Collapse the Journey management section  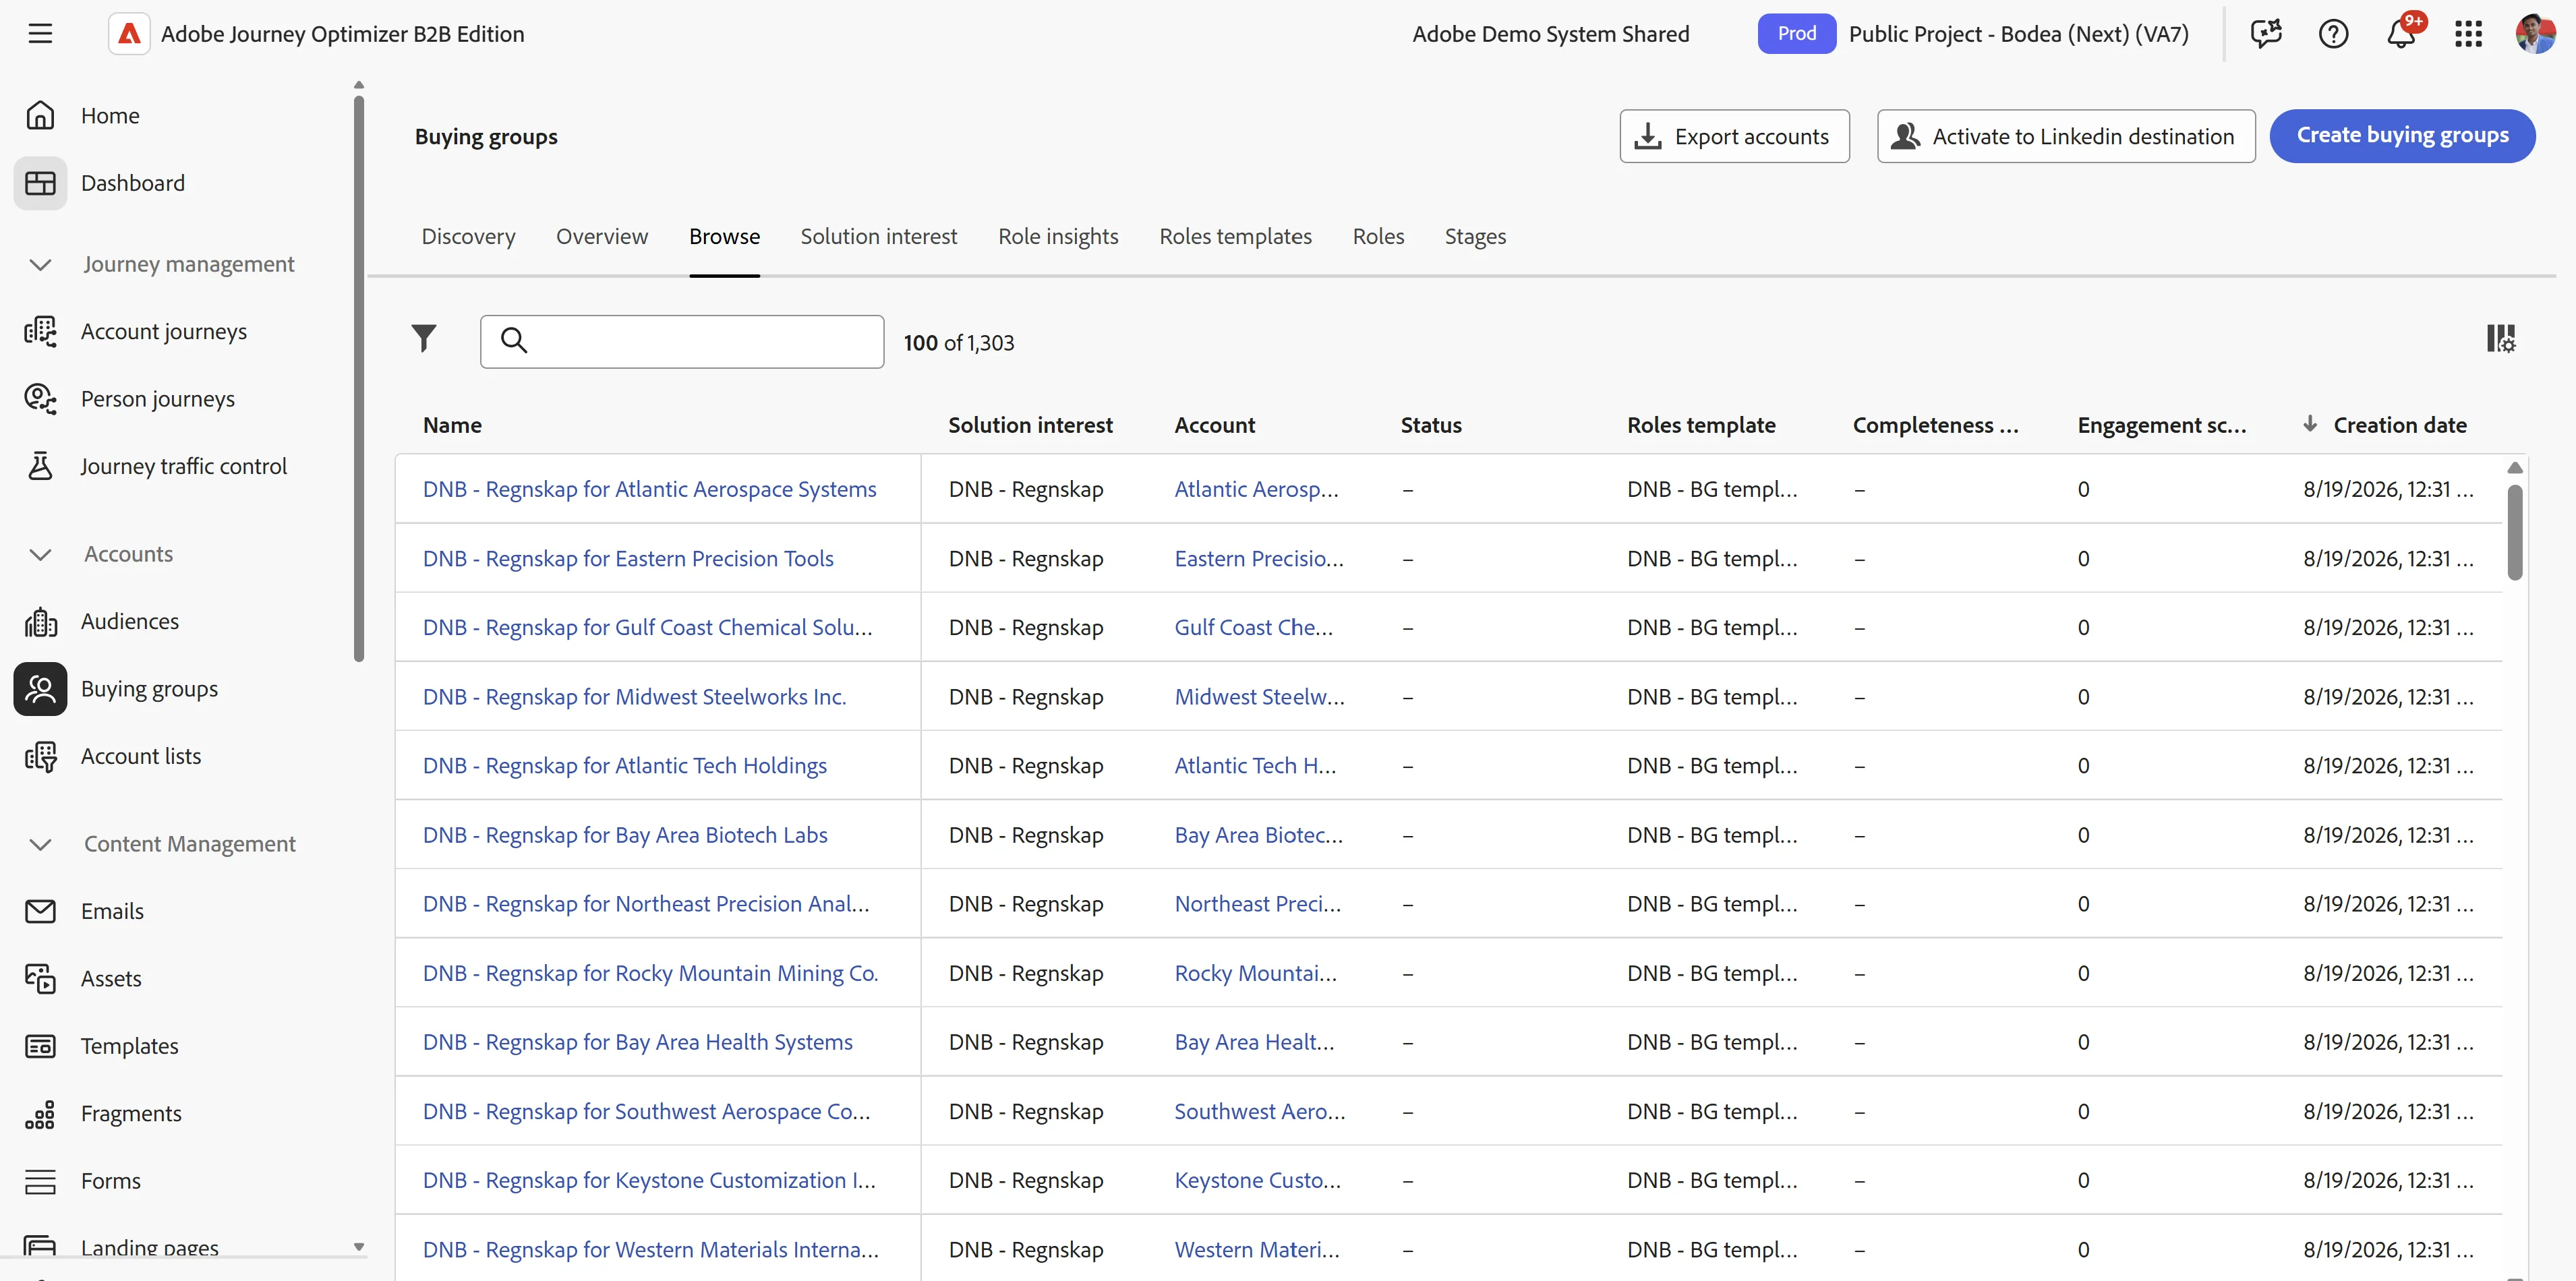tap(40, 264)
